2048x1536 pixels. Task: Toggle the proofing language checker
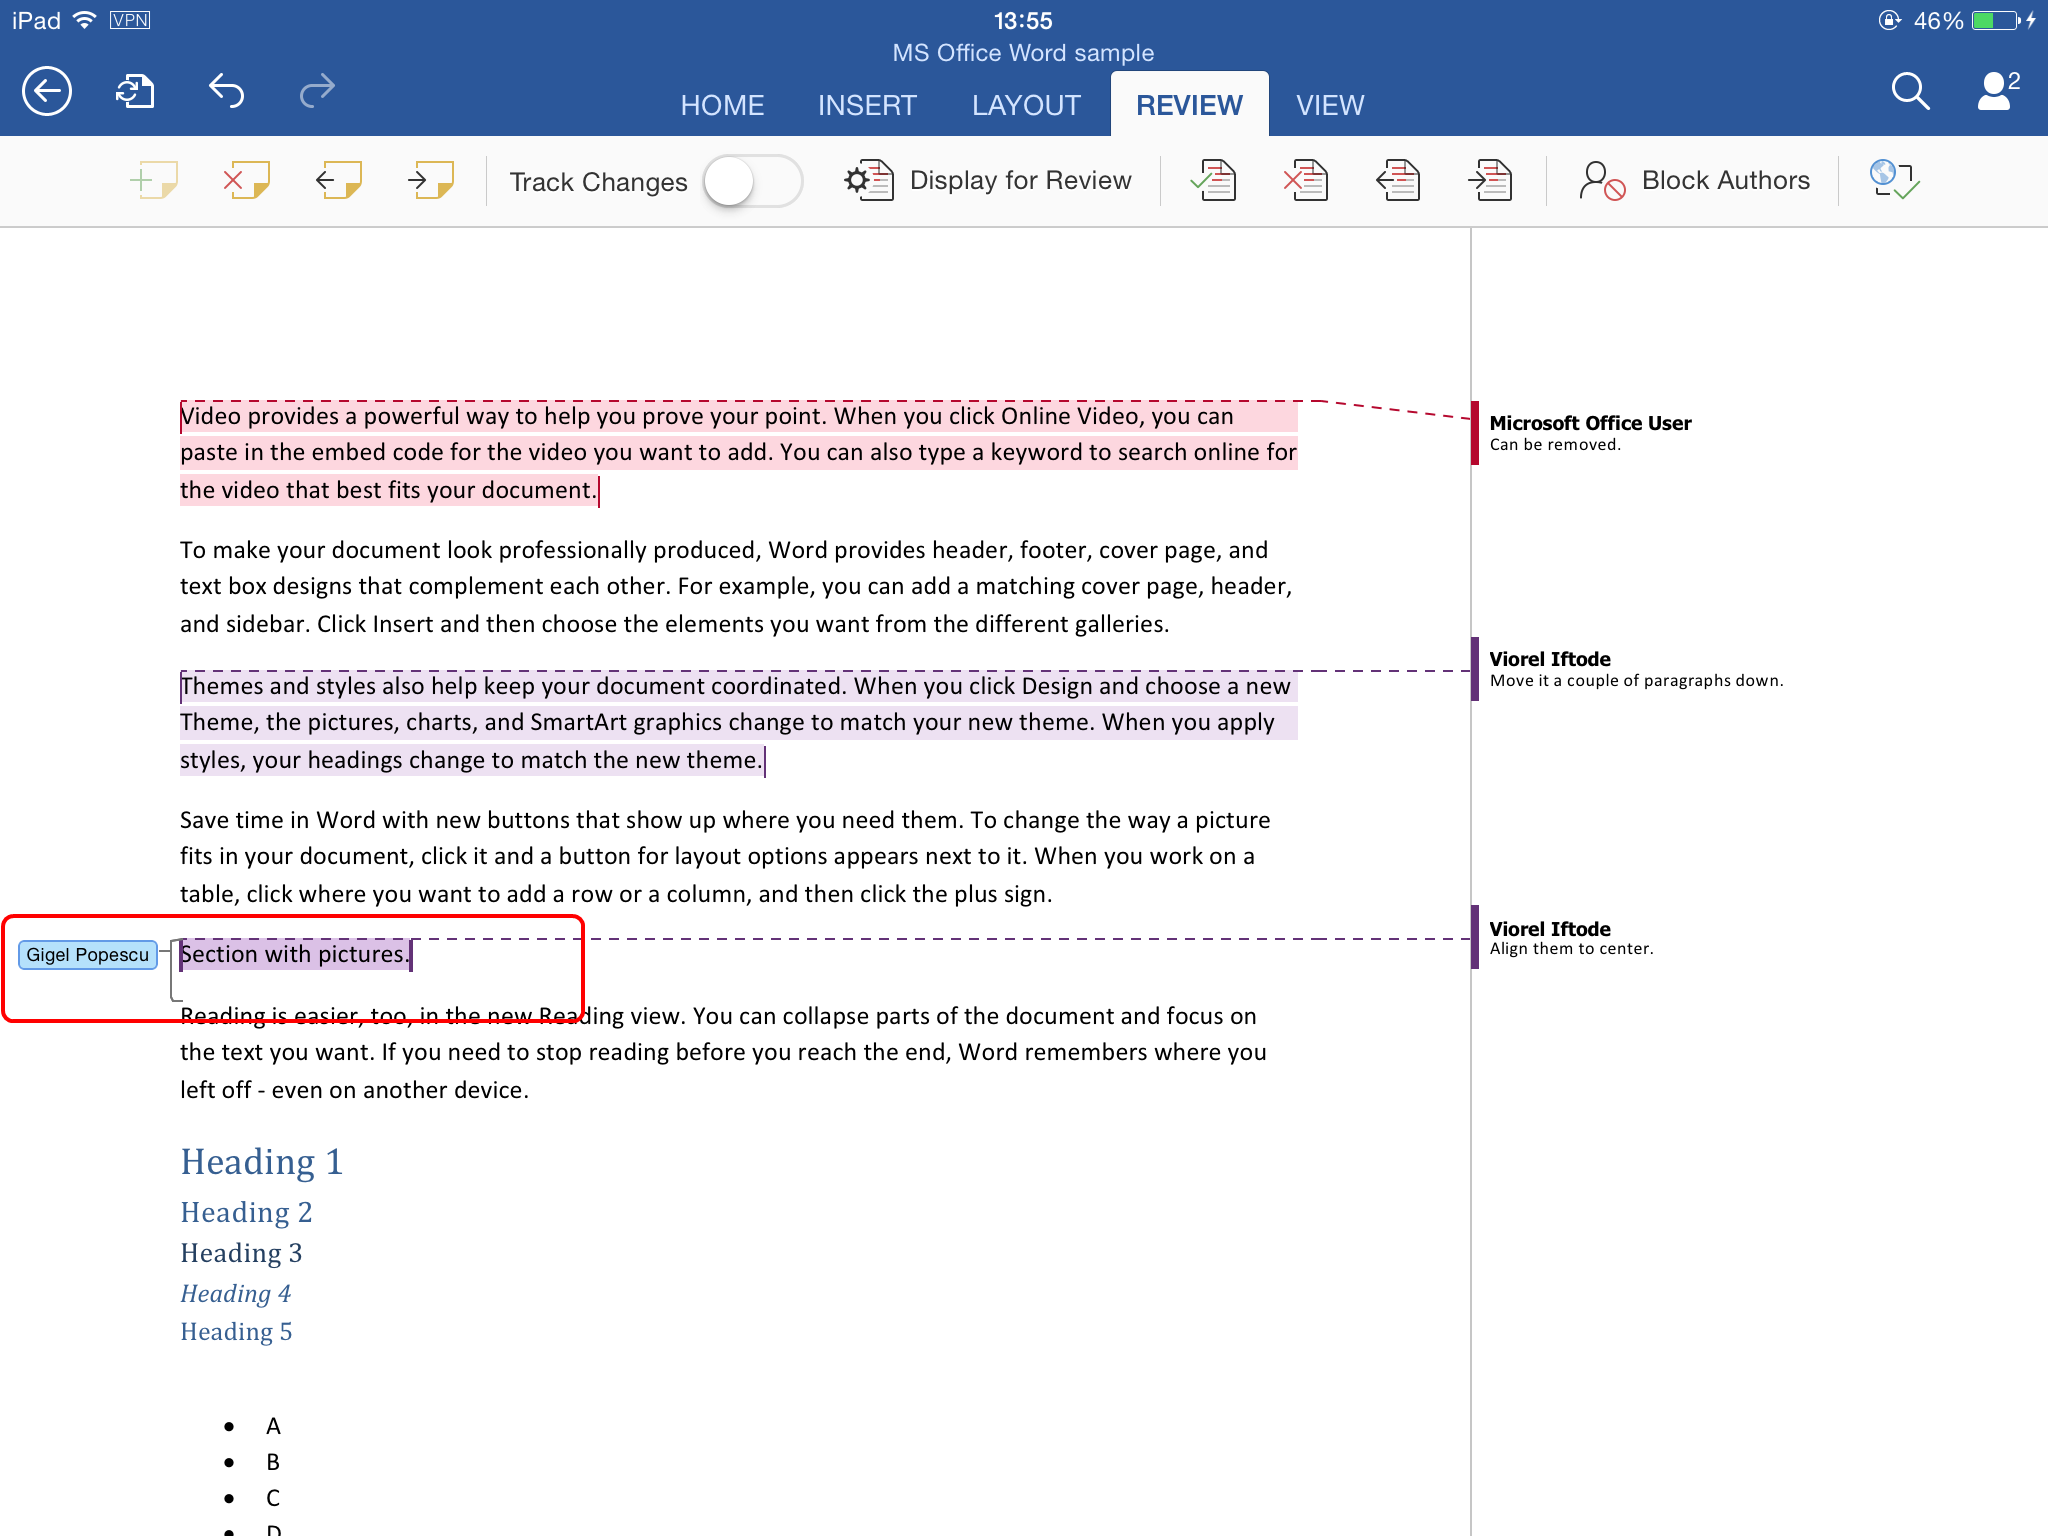click(x=1893, y=180)
